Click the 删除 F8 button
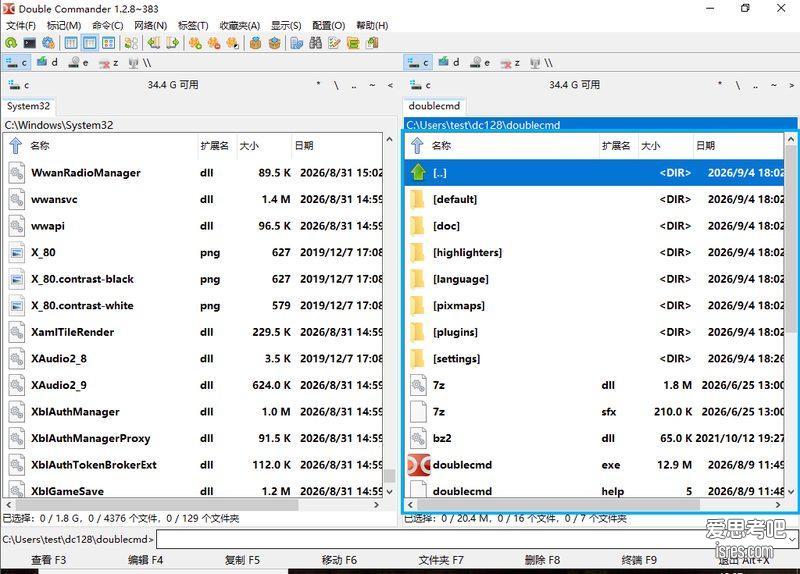 click(542, 560)
